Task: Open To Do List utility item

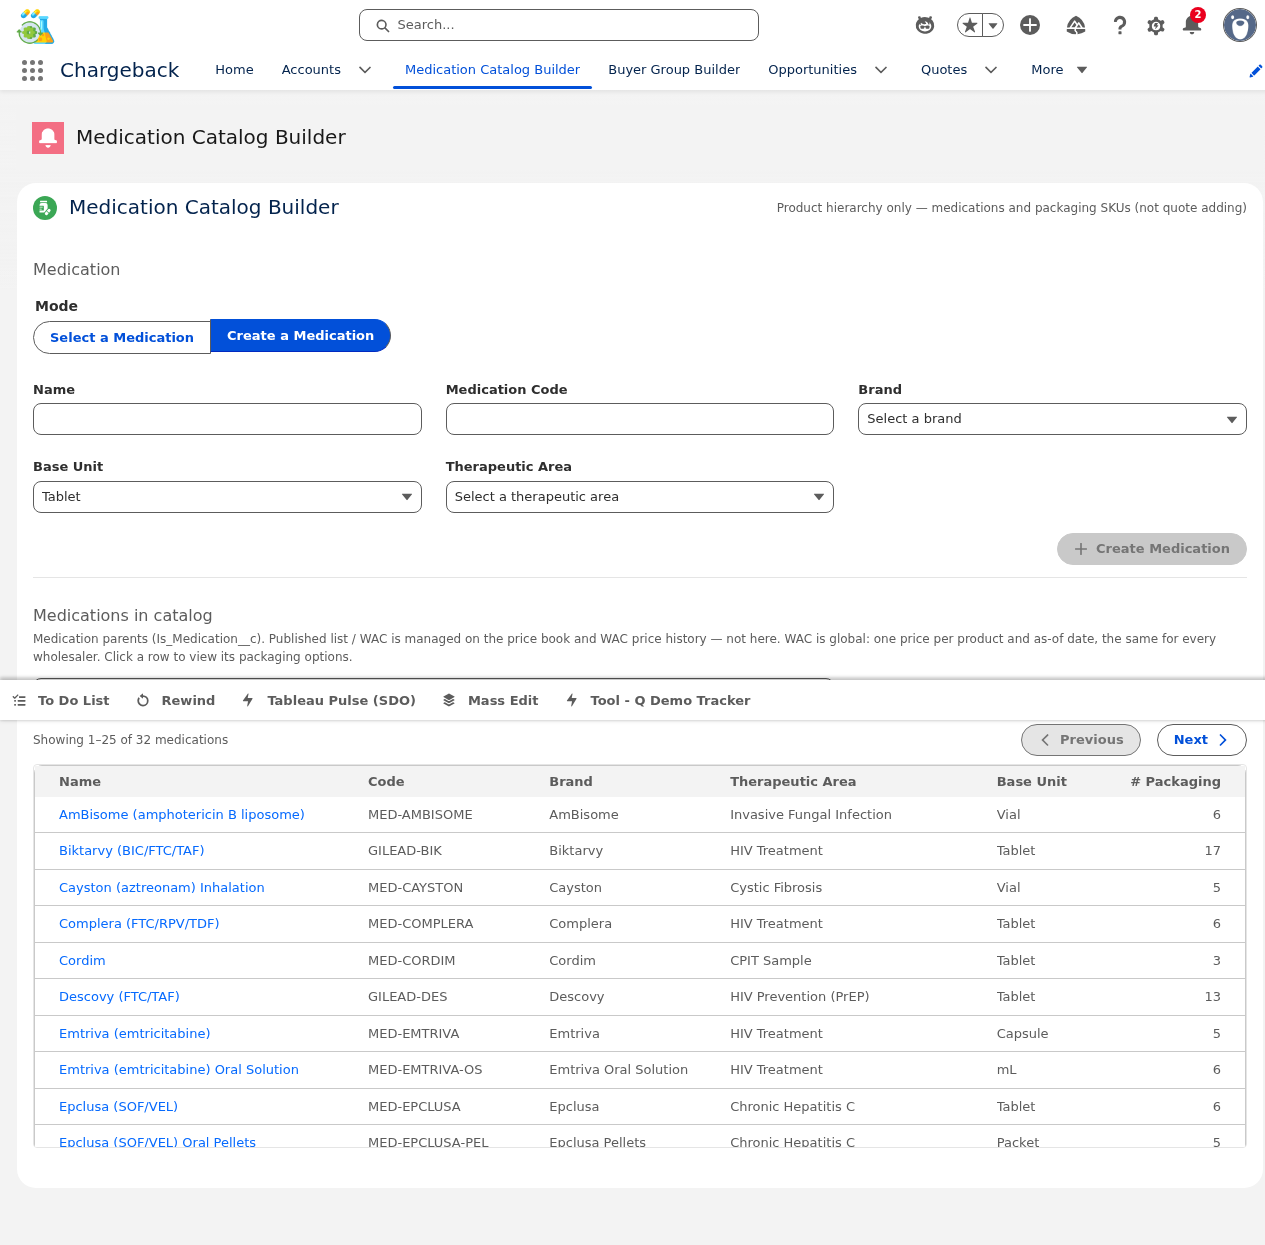Action: 62,700
